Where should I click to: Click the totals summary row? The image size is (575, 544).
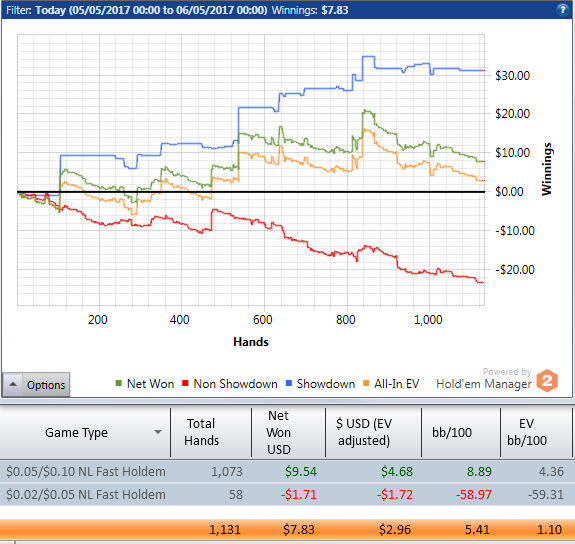click(x=288, y=529)
